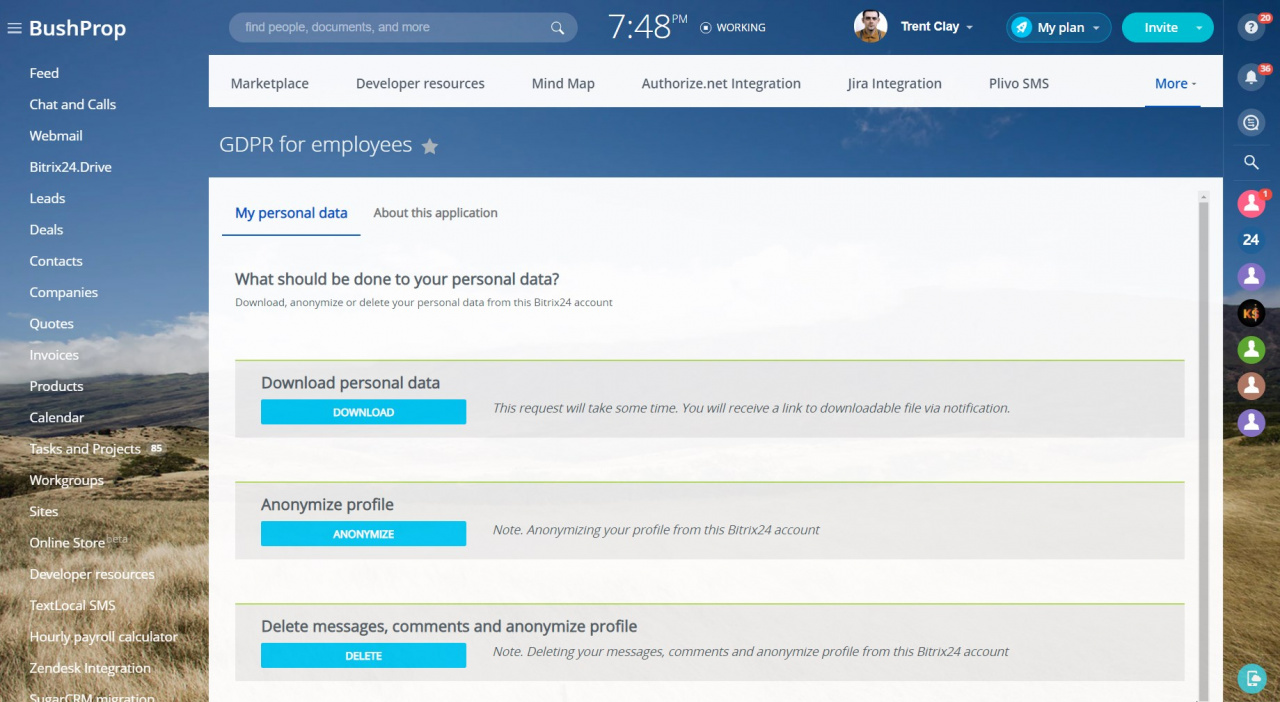Image resolution: width=1280 pixels, height=702 pixels.
Task: Open Feed in the left menu
Action: 44,73
